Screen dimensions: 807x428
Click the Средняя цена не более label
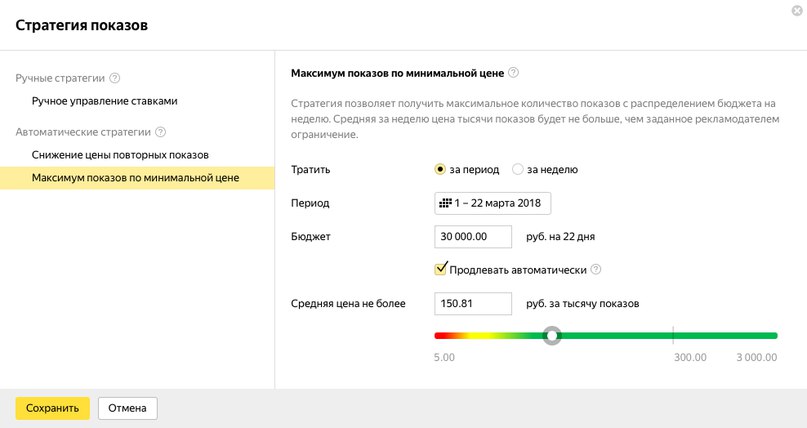[348, 304]
